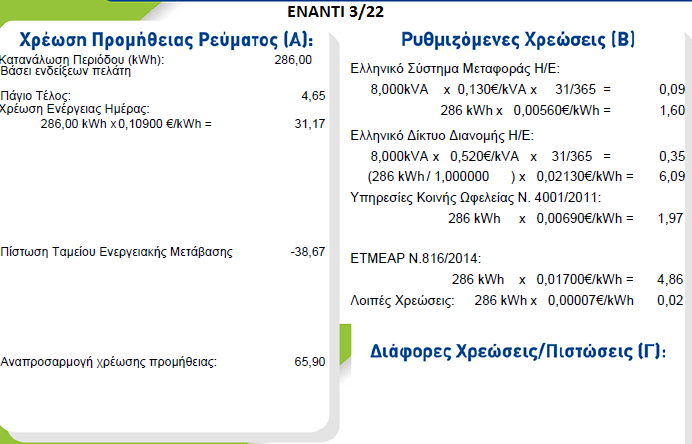Click formula 286,00 kWh x 0,10900 €/kWh
Screen dimensions: 692x444
(x=126, y=124)
